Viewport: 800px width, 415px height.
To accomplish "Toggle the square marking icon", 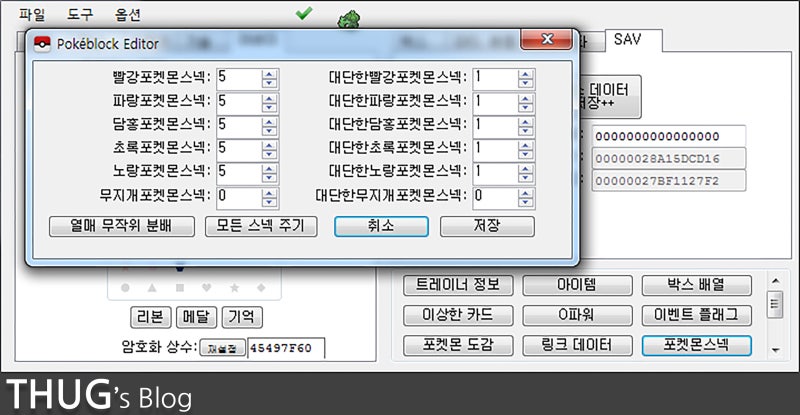I will click(180, 288).
